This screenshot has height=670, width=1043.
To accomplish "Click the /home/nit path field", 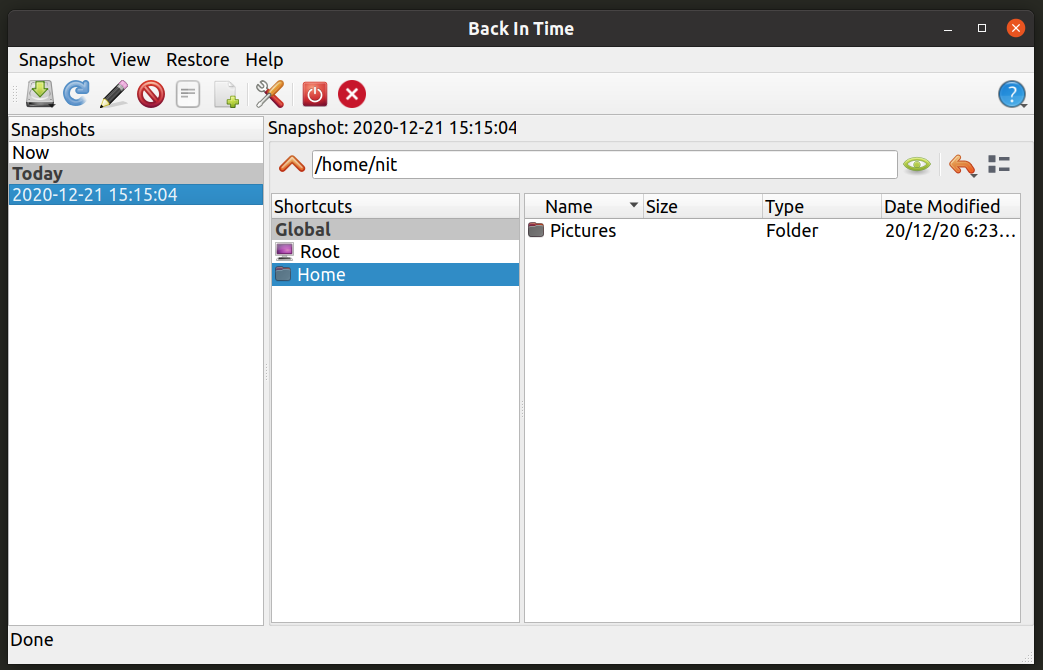I will tap(605, 164).
